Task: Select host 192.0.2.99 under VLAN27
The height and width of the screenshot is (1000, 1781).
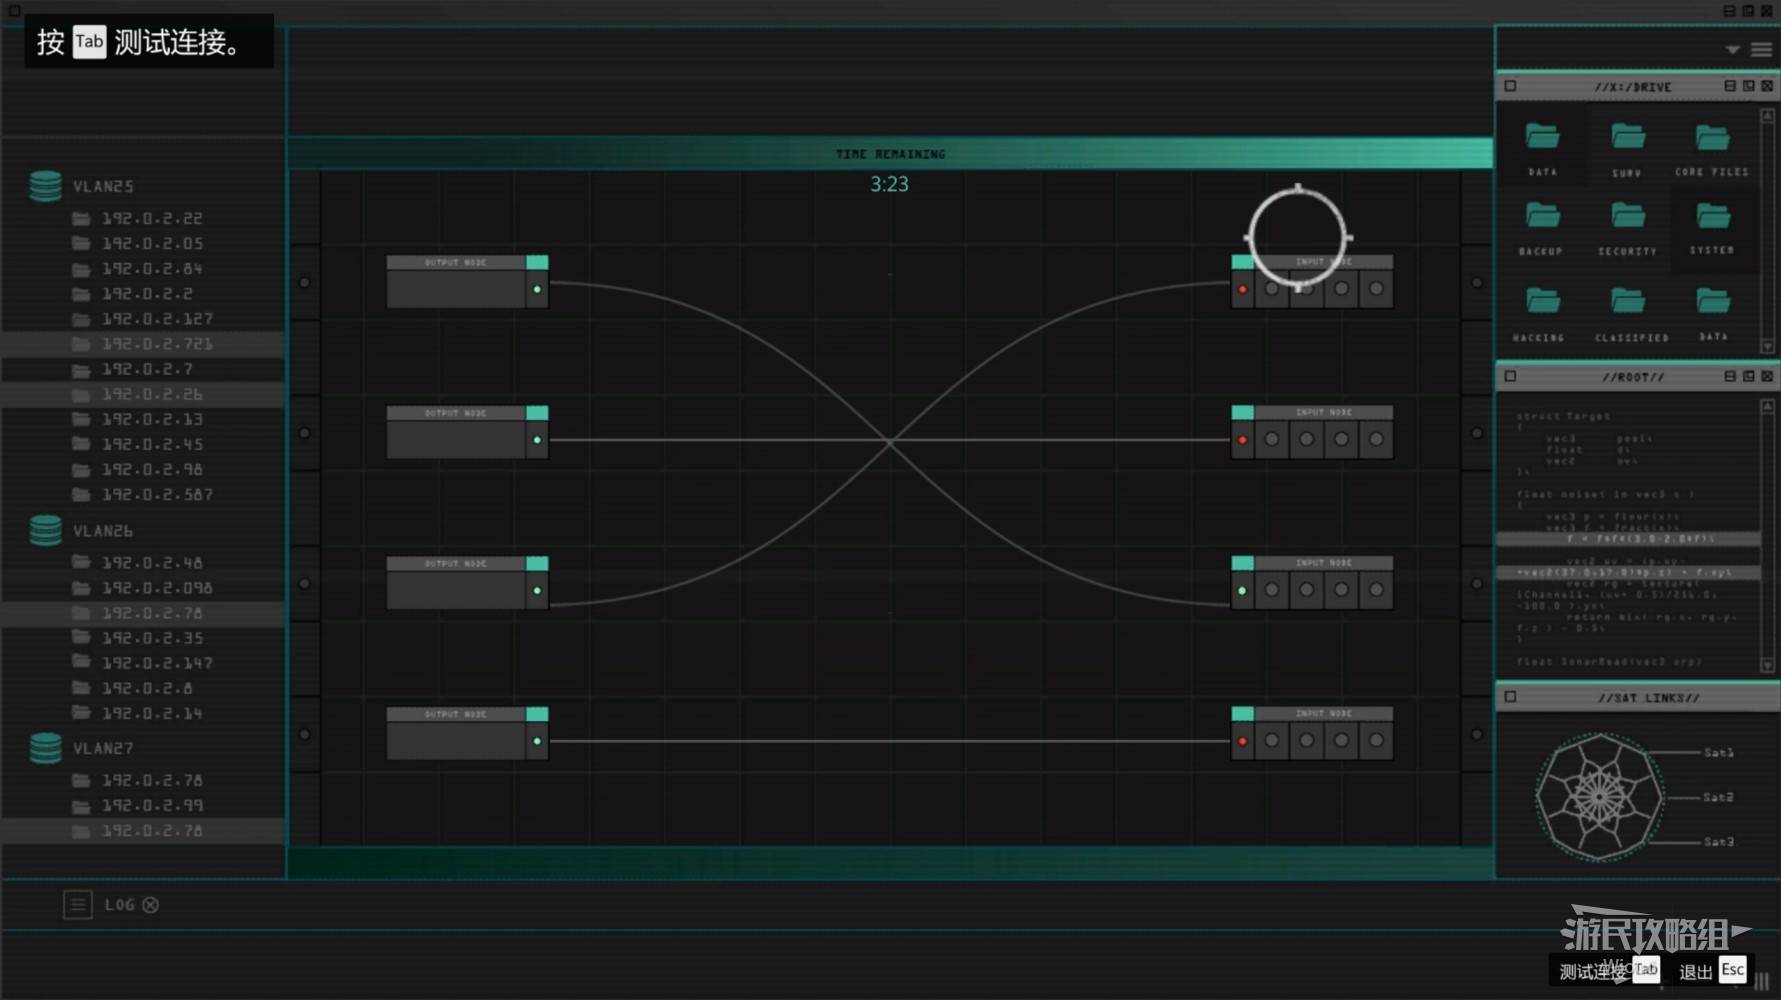Action: coord(152,805)
